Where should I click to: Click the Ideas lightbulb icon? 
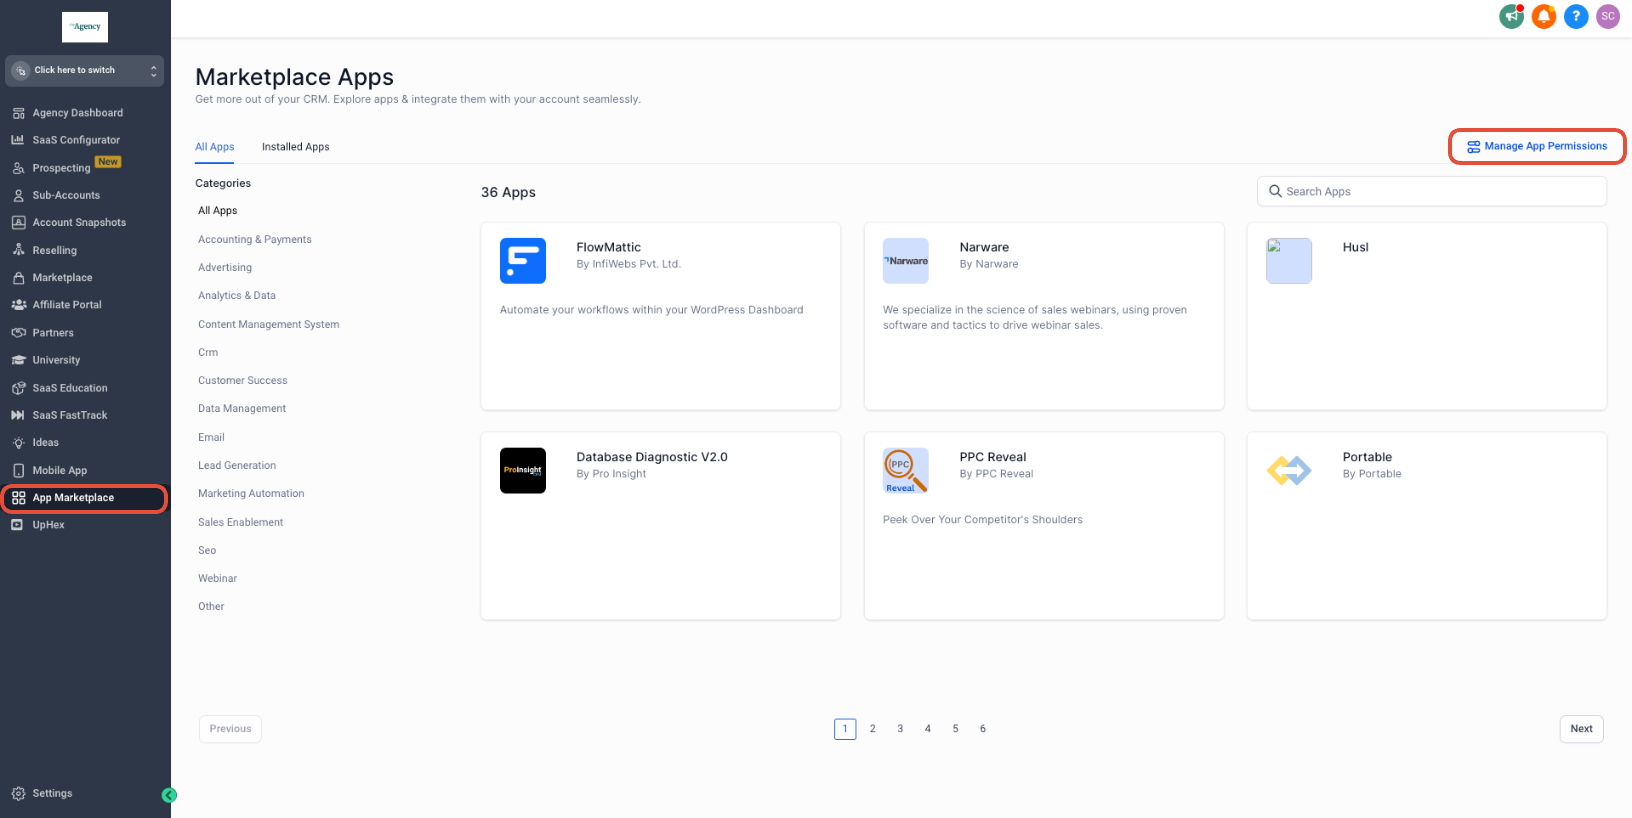[18, 442]
